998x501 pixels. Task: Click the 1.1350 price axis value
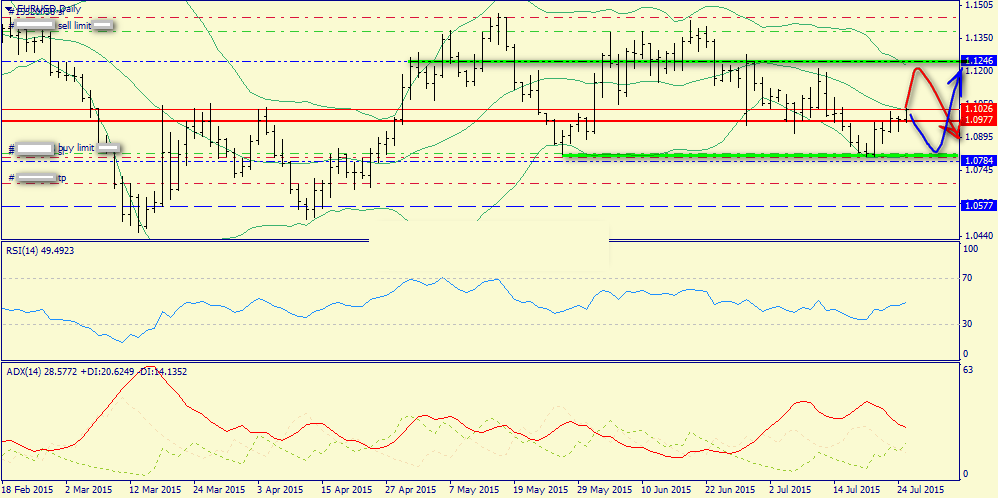click(980, 38)
